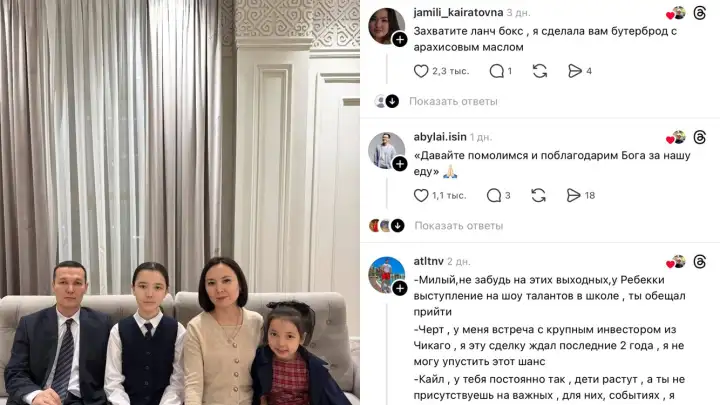Open abylai.isin's profile by username
Viewport: 720px width, 405px height.
(440, 137)
